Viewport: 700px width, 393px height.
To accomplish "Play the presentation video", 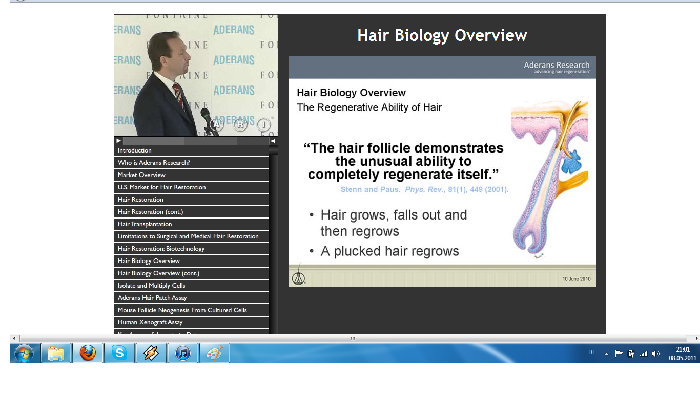I will [x=118, y=141].
